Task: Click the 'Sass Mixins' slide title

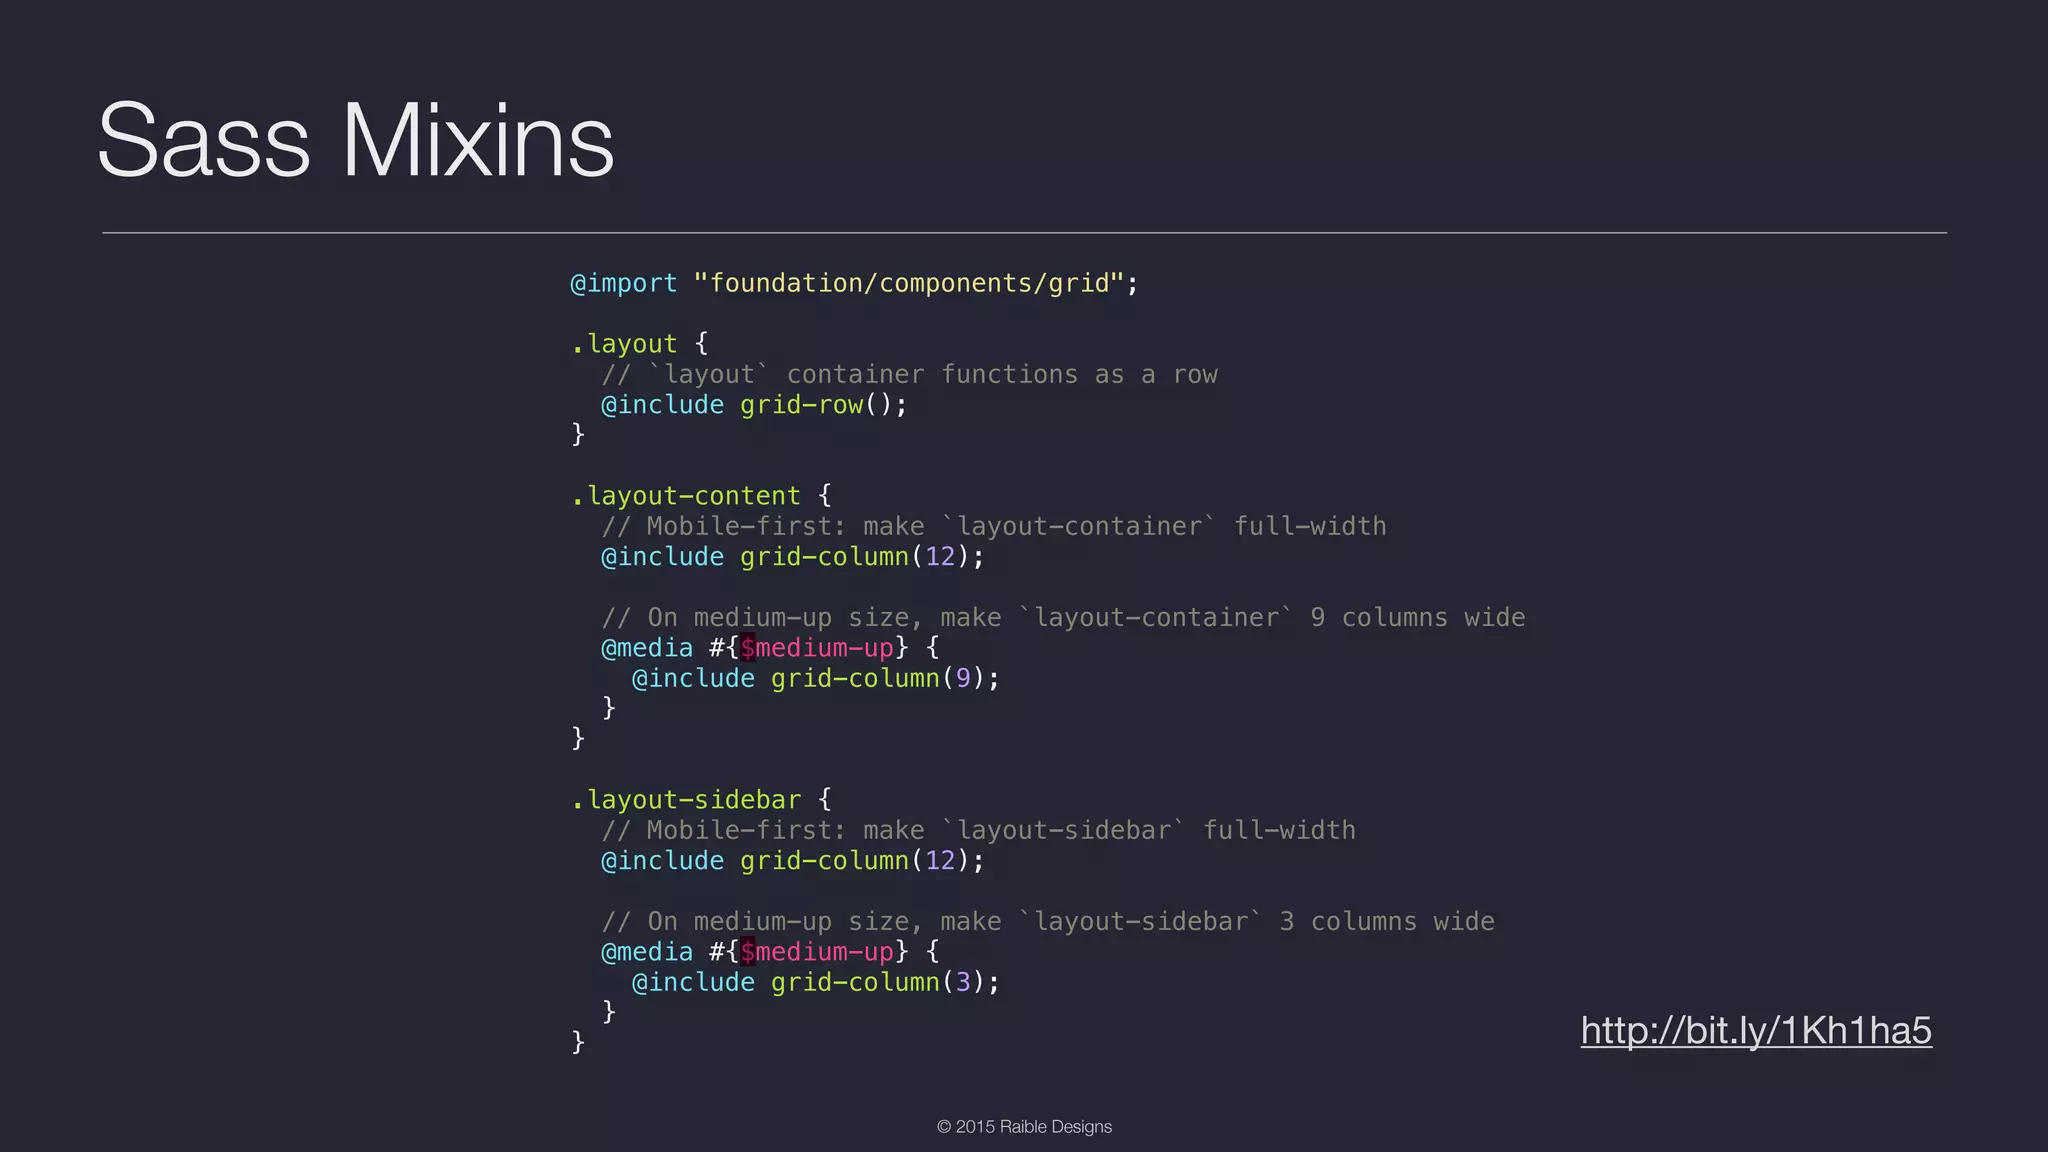Action: click(356, 140)
